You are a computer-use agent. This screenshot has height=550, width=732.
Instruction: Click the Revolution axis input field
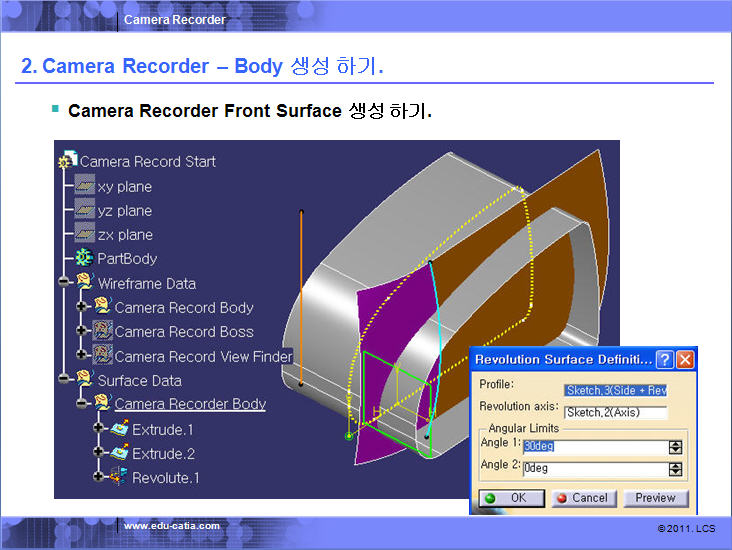point(615,412)
